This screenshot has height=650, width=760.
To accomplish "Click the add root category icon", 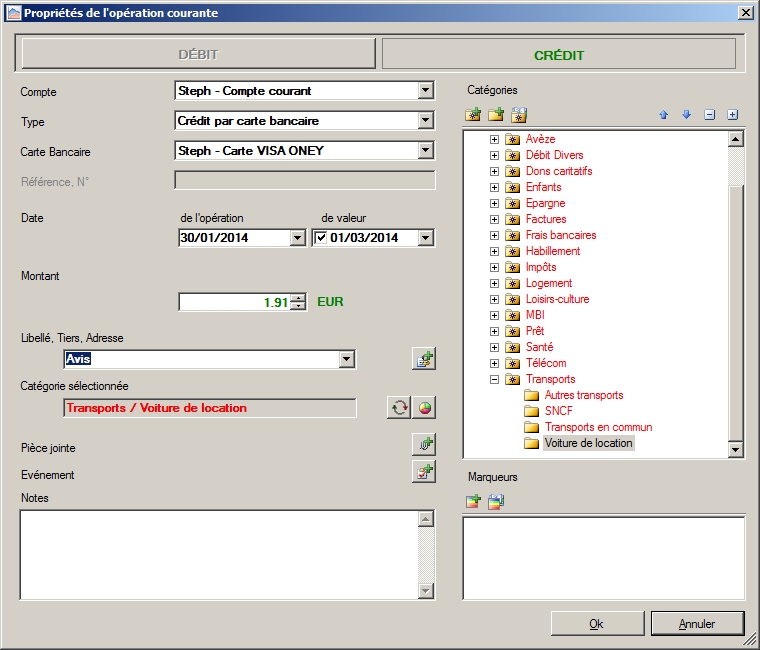I will pos(473,115).
